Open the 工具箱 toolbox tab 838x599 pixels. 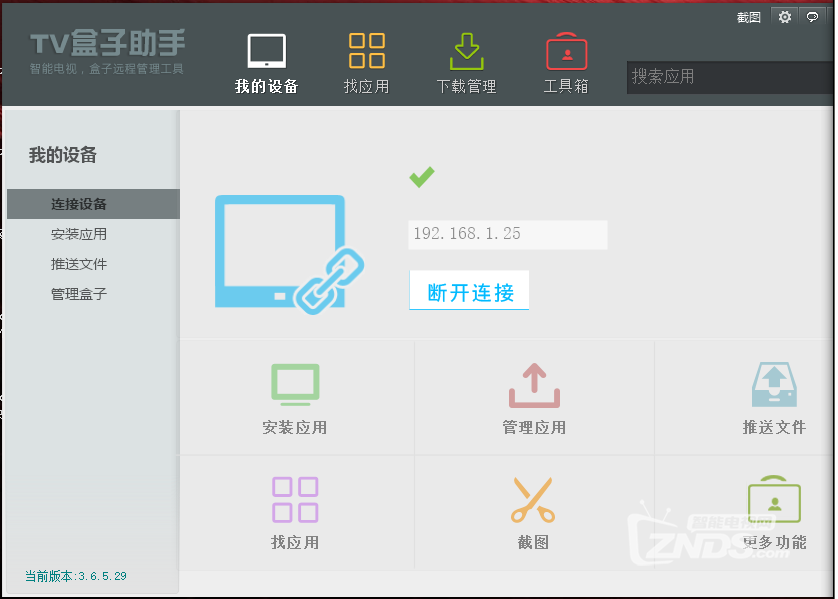coord(567,64)
